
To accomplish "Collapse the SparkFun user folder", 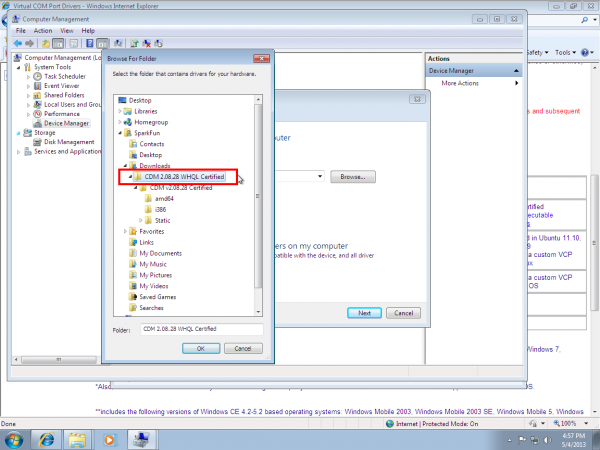I will tap(120, 133).
